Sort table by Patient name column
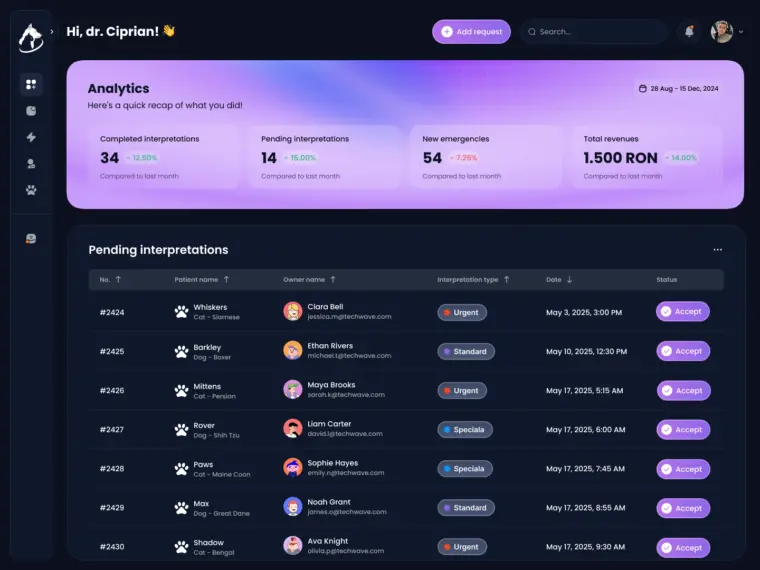The height and width of the screenshot is (570, 760). pos(202,280)
